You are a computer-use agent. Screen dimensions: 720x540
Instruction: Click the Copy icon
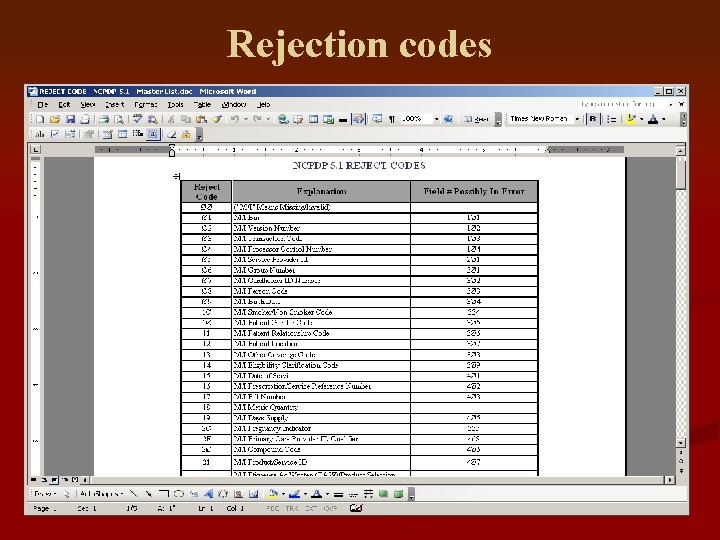coord(186,119)
